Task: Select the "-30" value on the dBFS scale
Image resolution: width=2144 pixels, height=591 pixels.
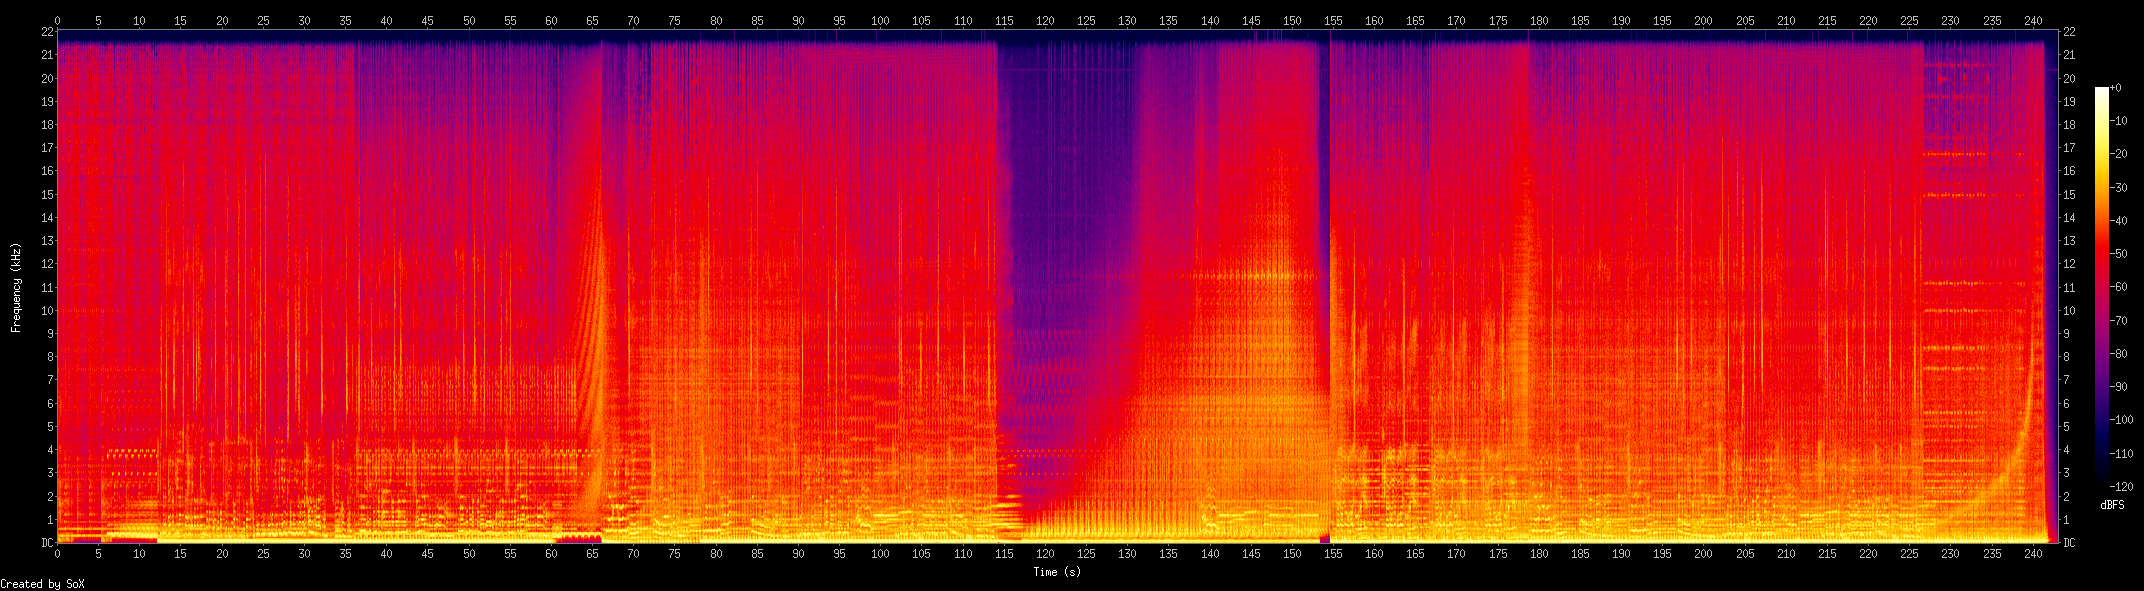Action: tap(2118, 187)
